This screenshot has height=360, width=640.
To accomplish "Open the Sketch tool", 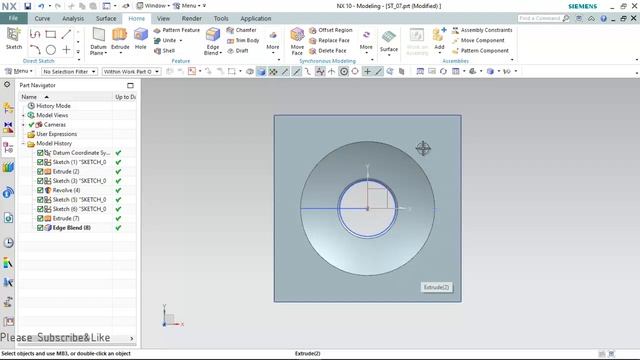I will pyautogui.click(x=13, y=39).
